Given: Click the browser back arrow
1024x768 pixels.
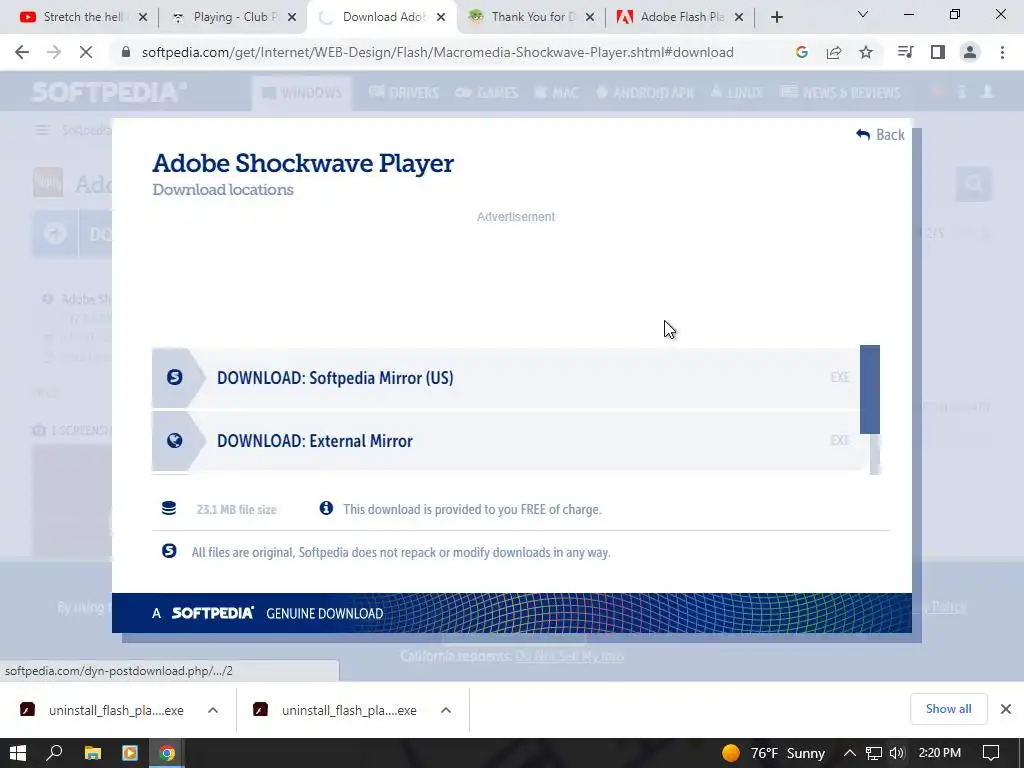Looking at the screenshot, I should tap(22, 52).
